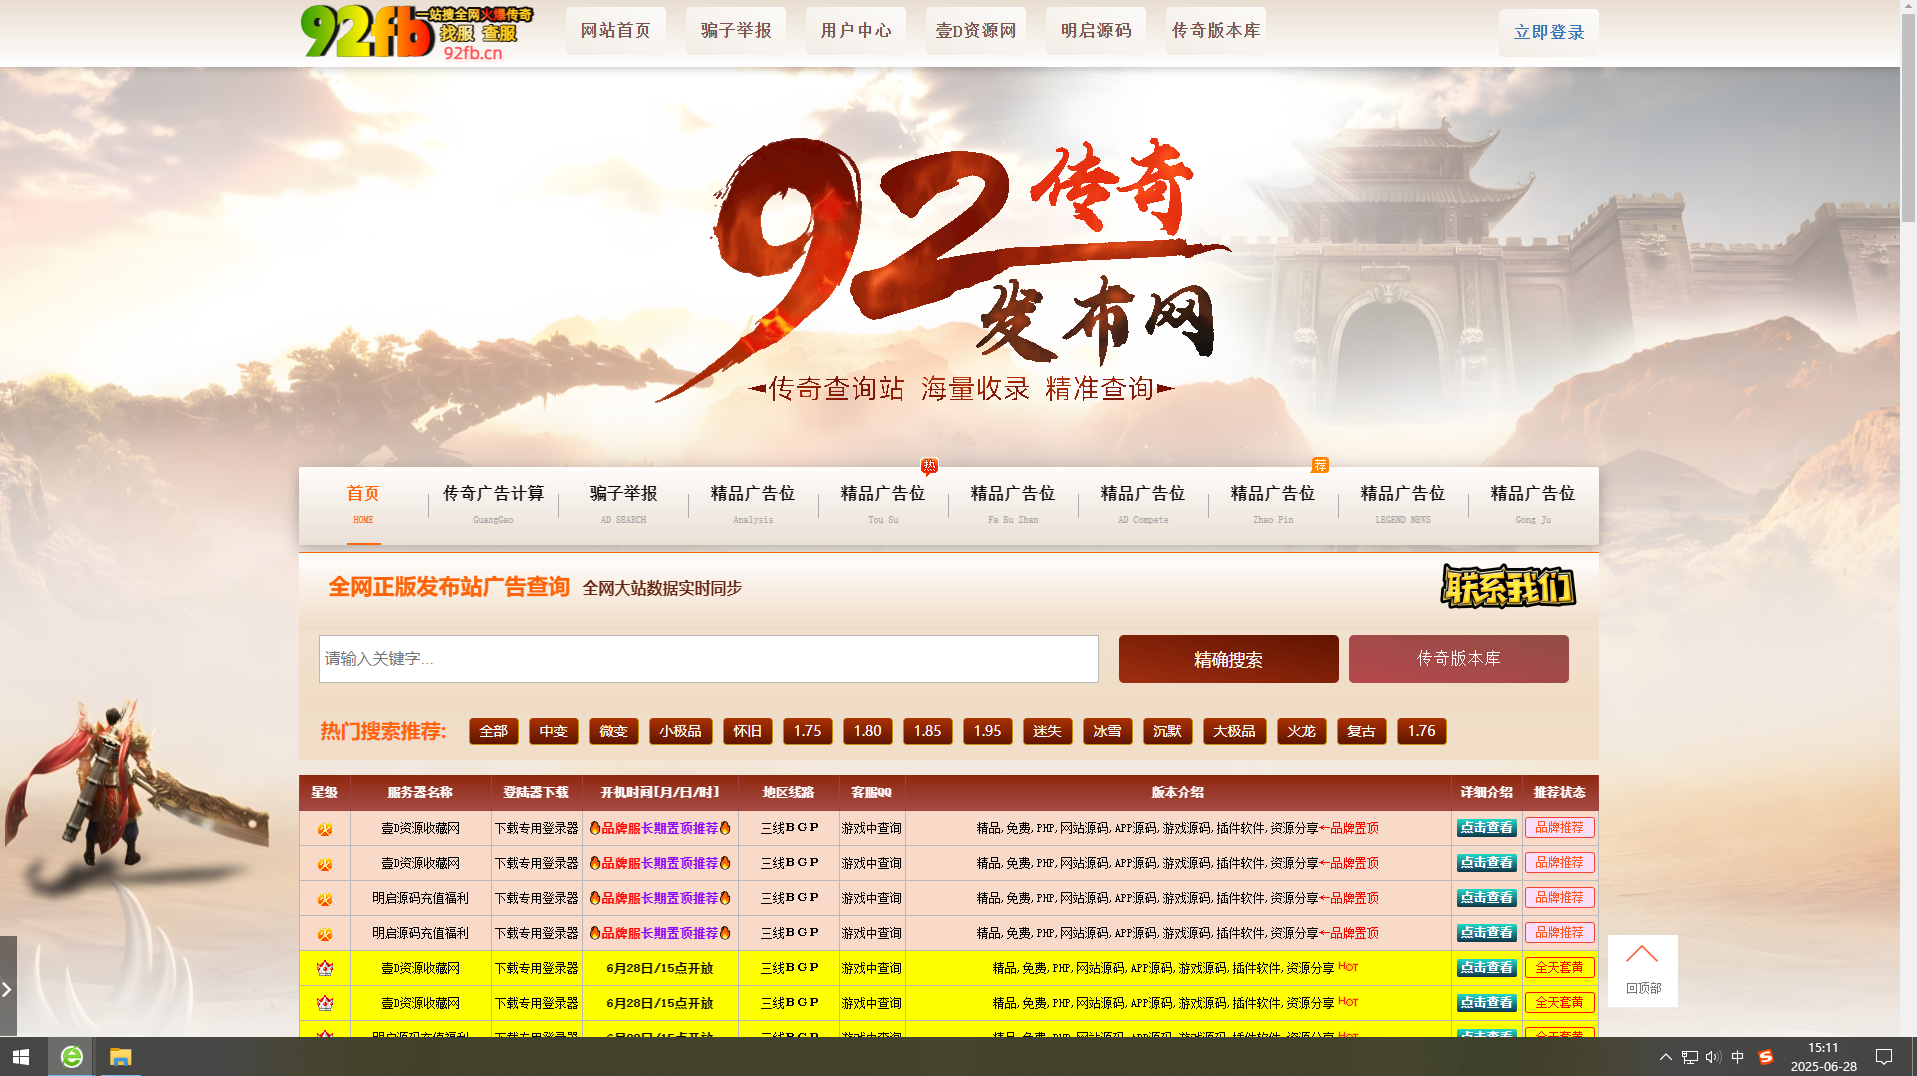Click the 荐 badge above 精品广告位 tab
The width and height of the screenshot is (1917, 1076).
pyautogui.click(x=1320, y=464)
